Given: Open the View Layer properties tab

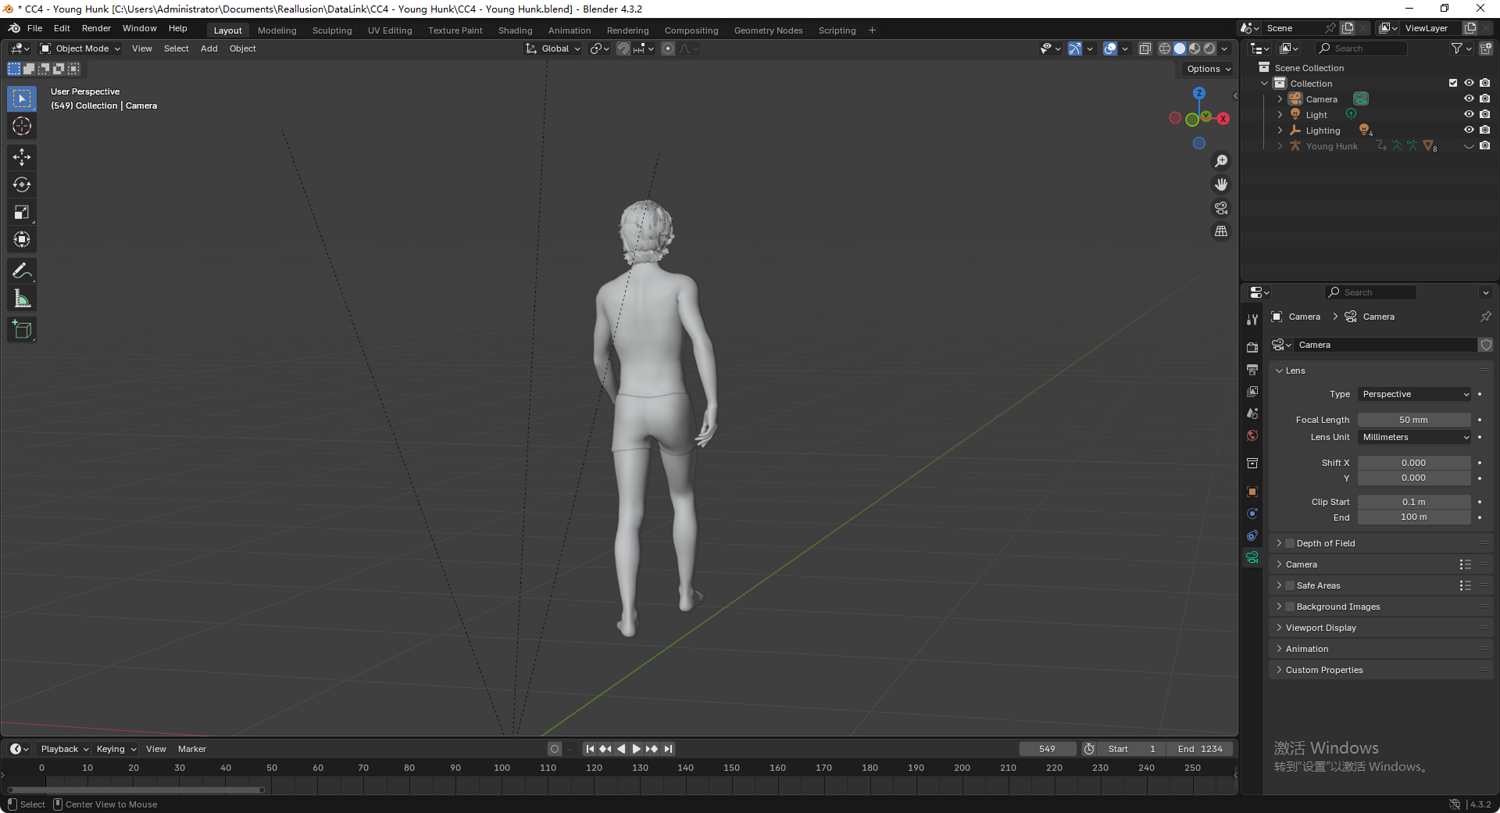Looking at the screenshot, I should [x=1252, y=392].
